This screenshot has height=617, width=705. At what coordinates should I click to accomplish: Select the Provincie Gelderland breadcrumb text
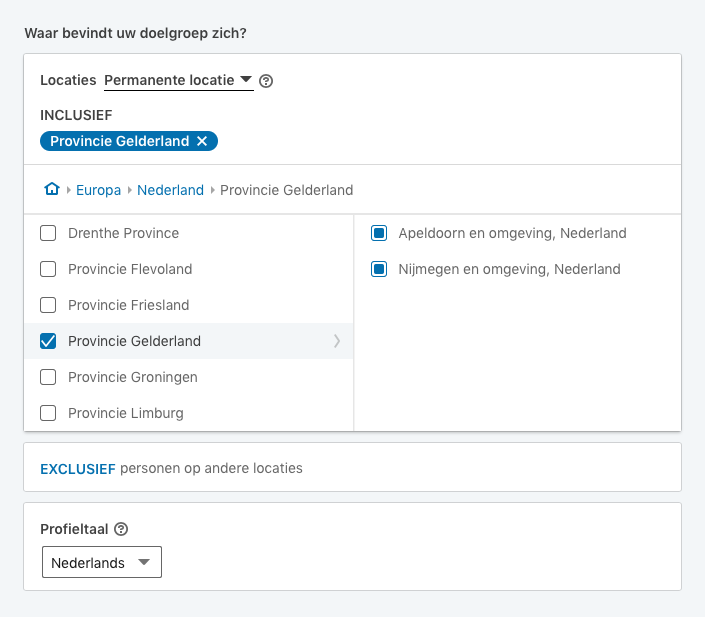tap(286, 190)
